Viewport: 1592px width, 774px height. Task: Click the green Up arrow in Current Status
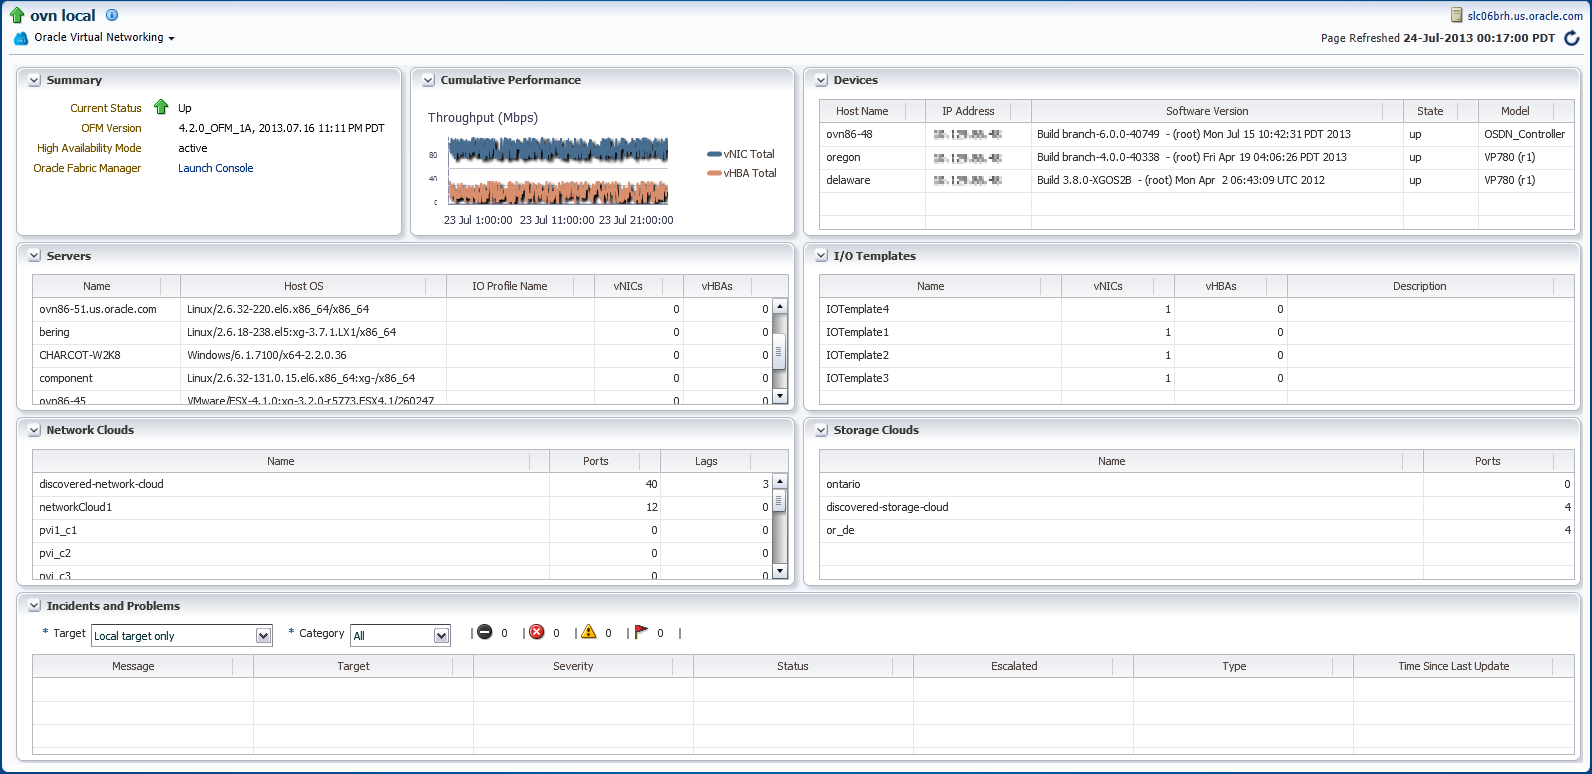click(161, 107)
